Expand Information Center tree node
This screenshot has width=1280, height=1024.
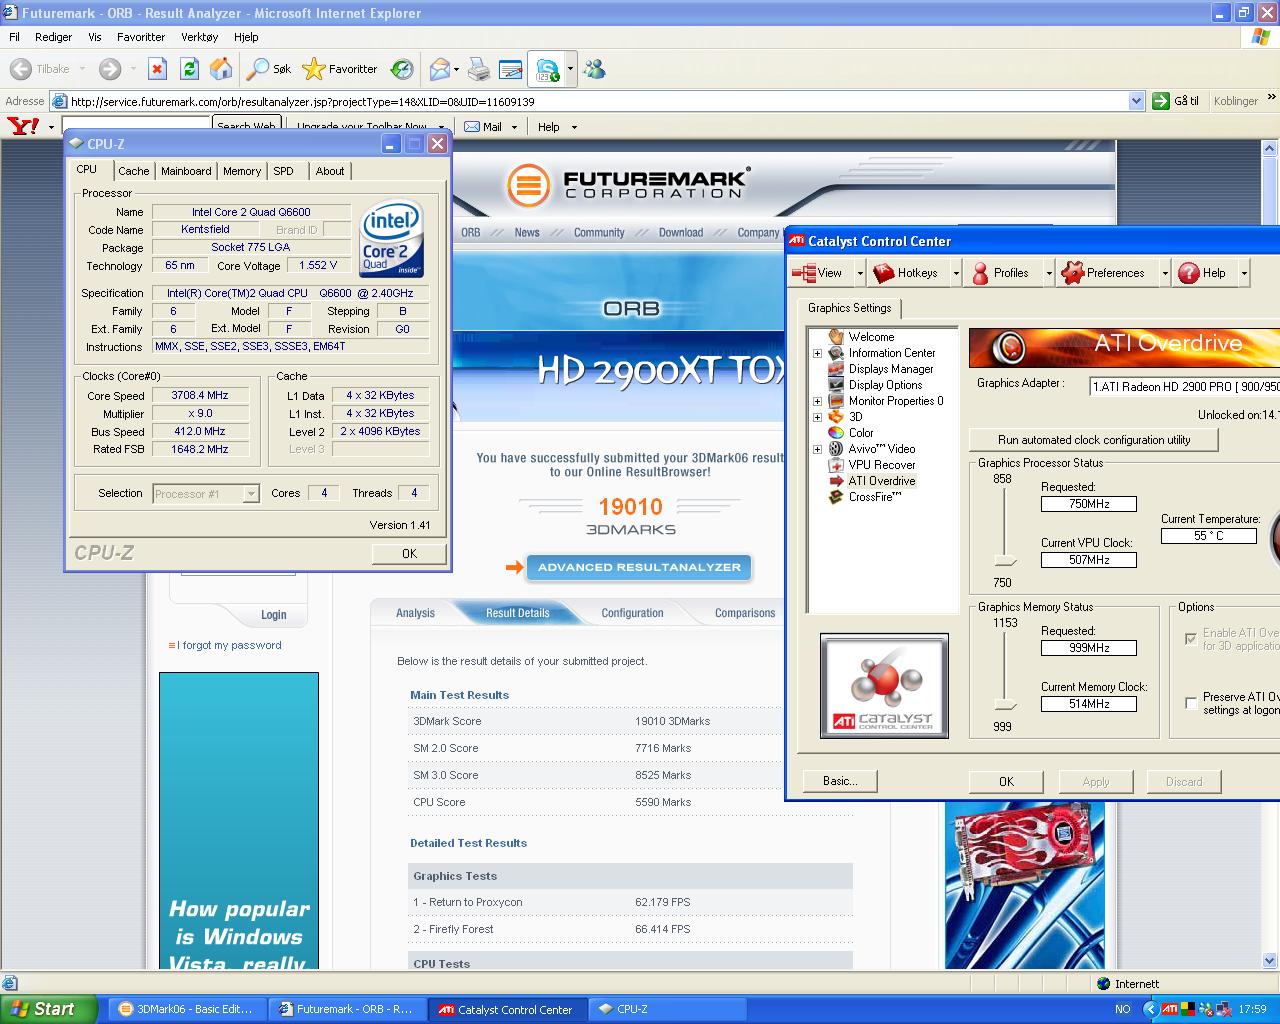pos(817,353)
